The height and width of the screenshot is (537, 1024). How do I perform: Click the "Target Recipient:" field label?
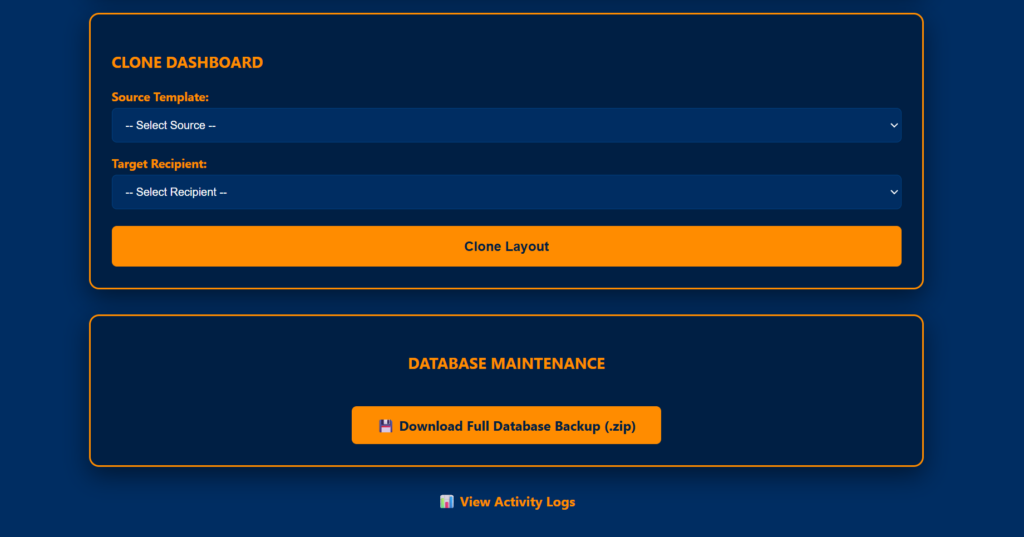pyautogui.click(x=159, y=163)
